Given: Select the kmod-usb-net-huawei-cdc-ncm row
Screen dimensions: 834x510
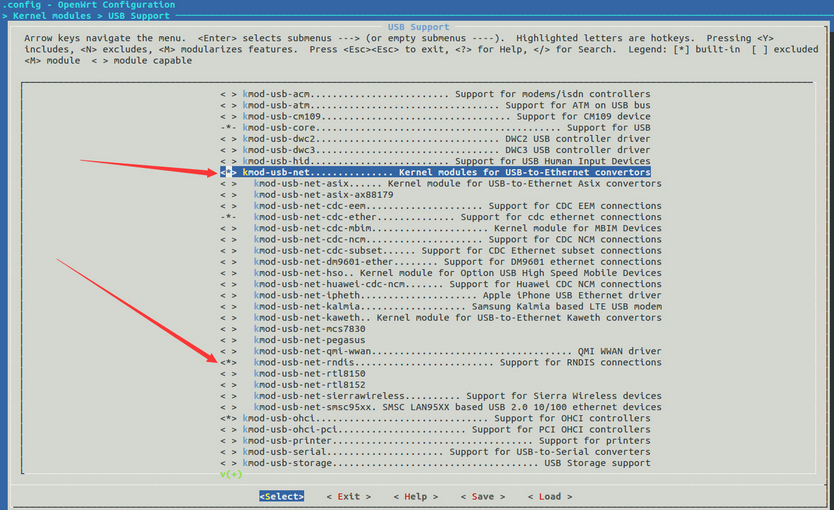Looking at the screenshot, I should (441, 284).
